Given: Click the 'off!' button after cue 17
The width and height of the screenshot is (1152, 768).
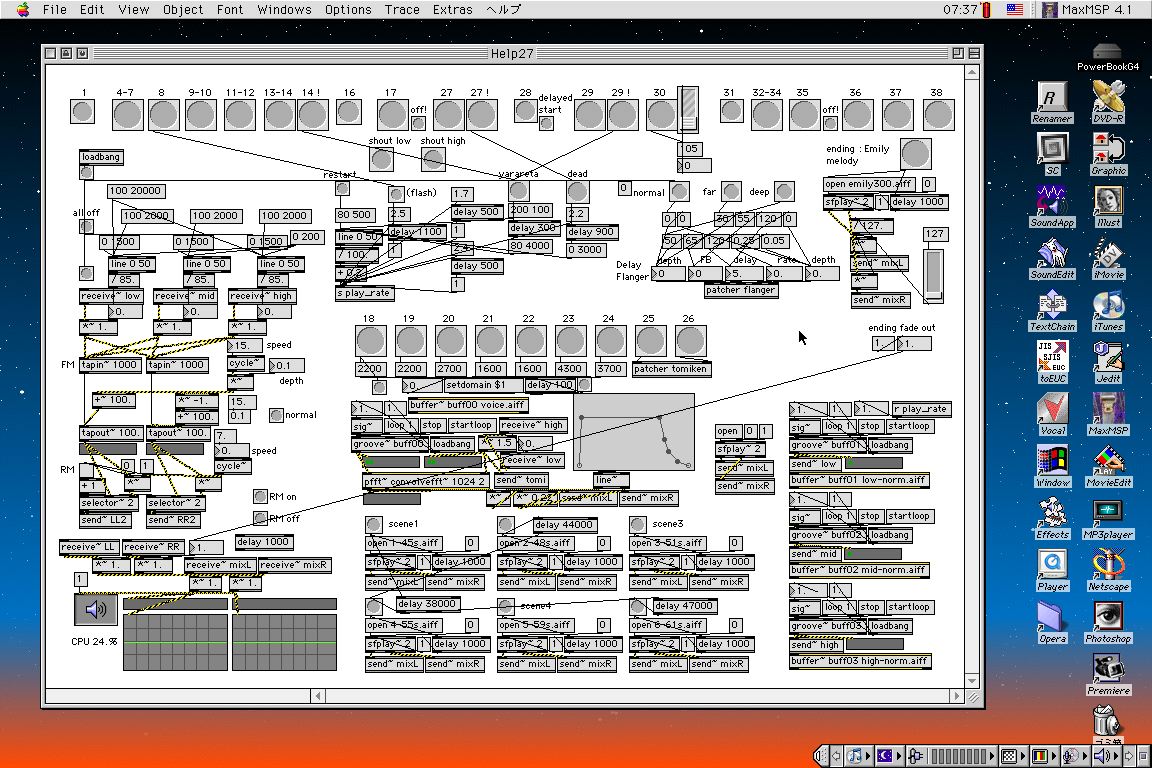Looking at the screenshot, I should point(418,123).
